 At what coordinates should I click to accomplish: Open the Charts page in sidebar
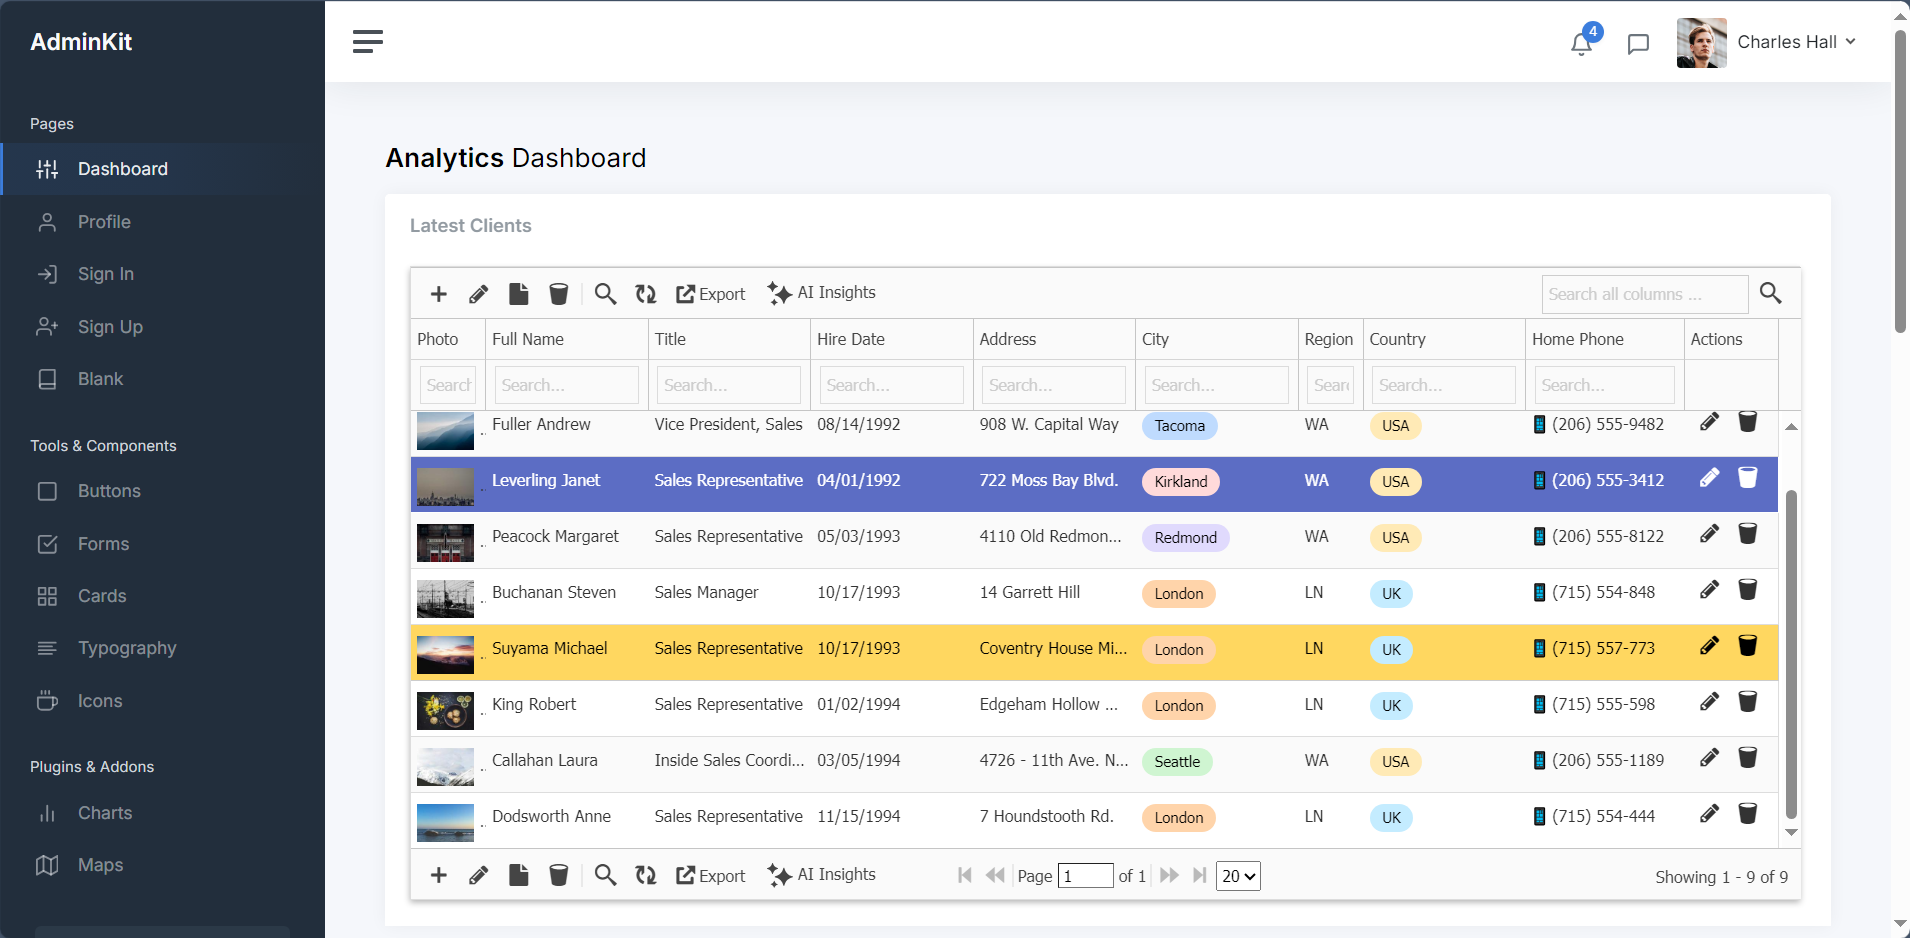click(105, 813)
